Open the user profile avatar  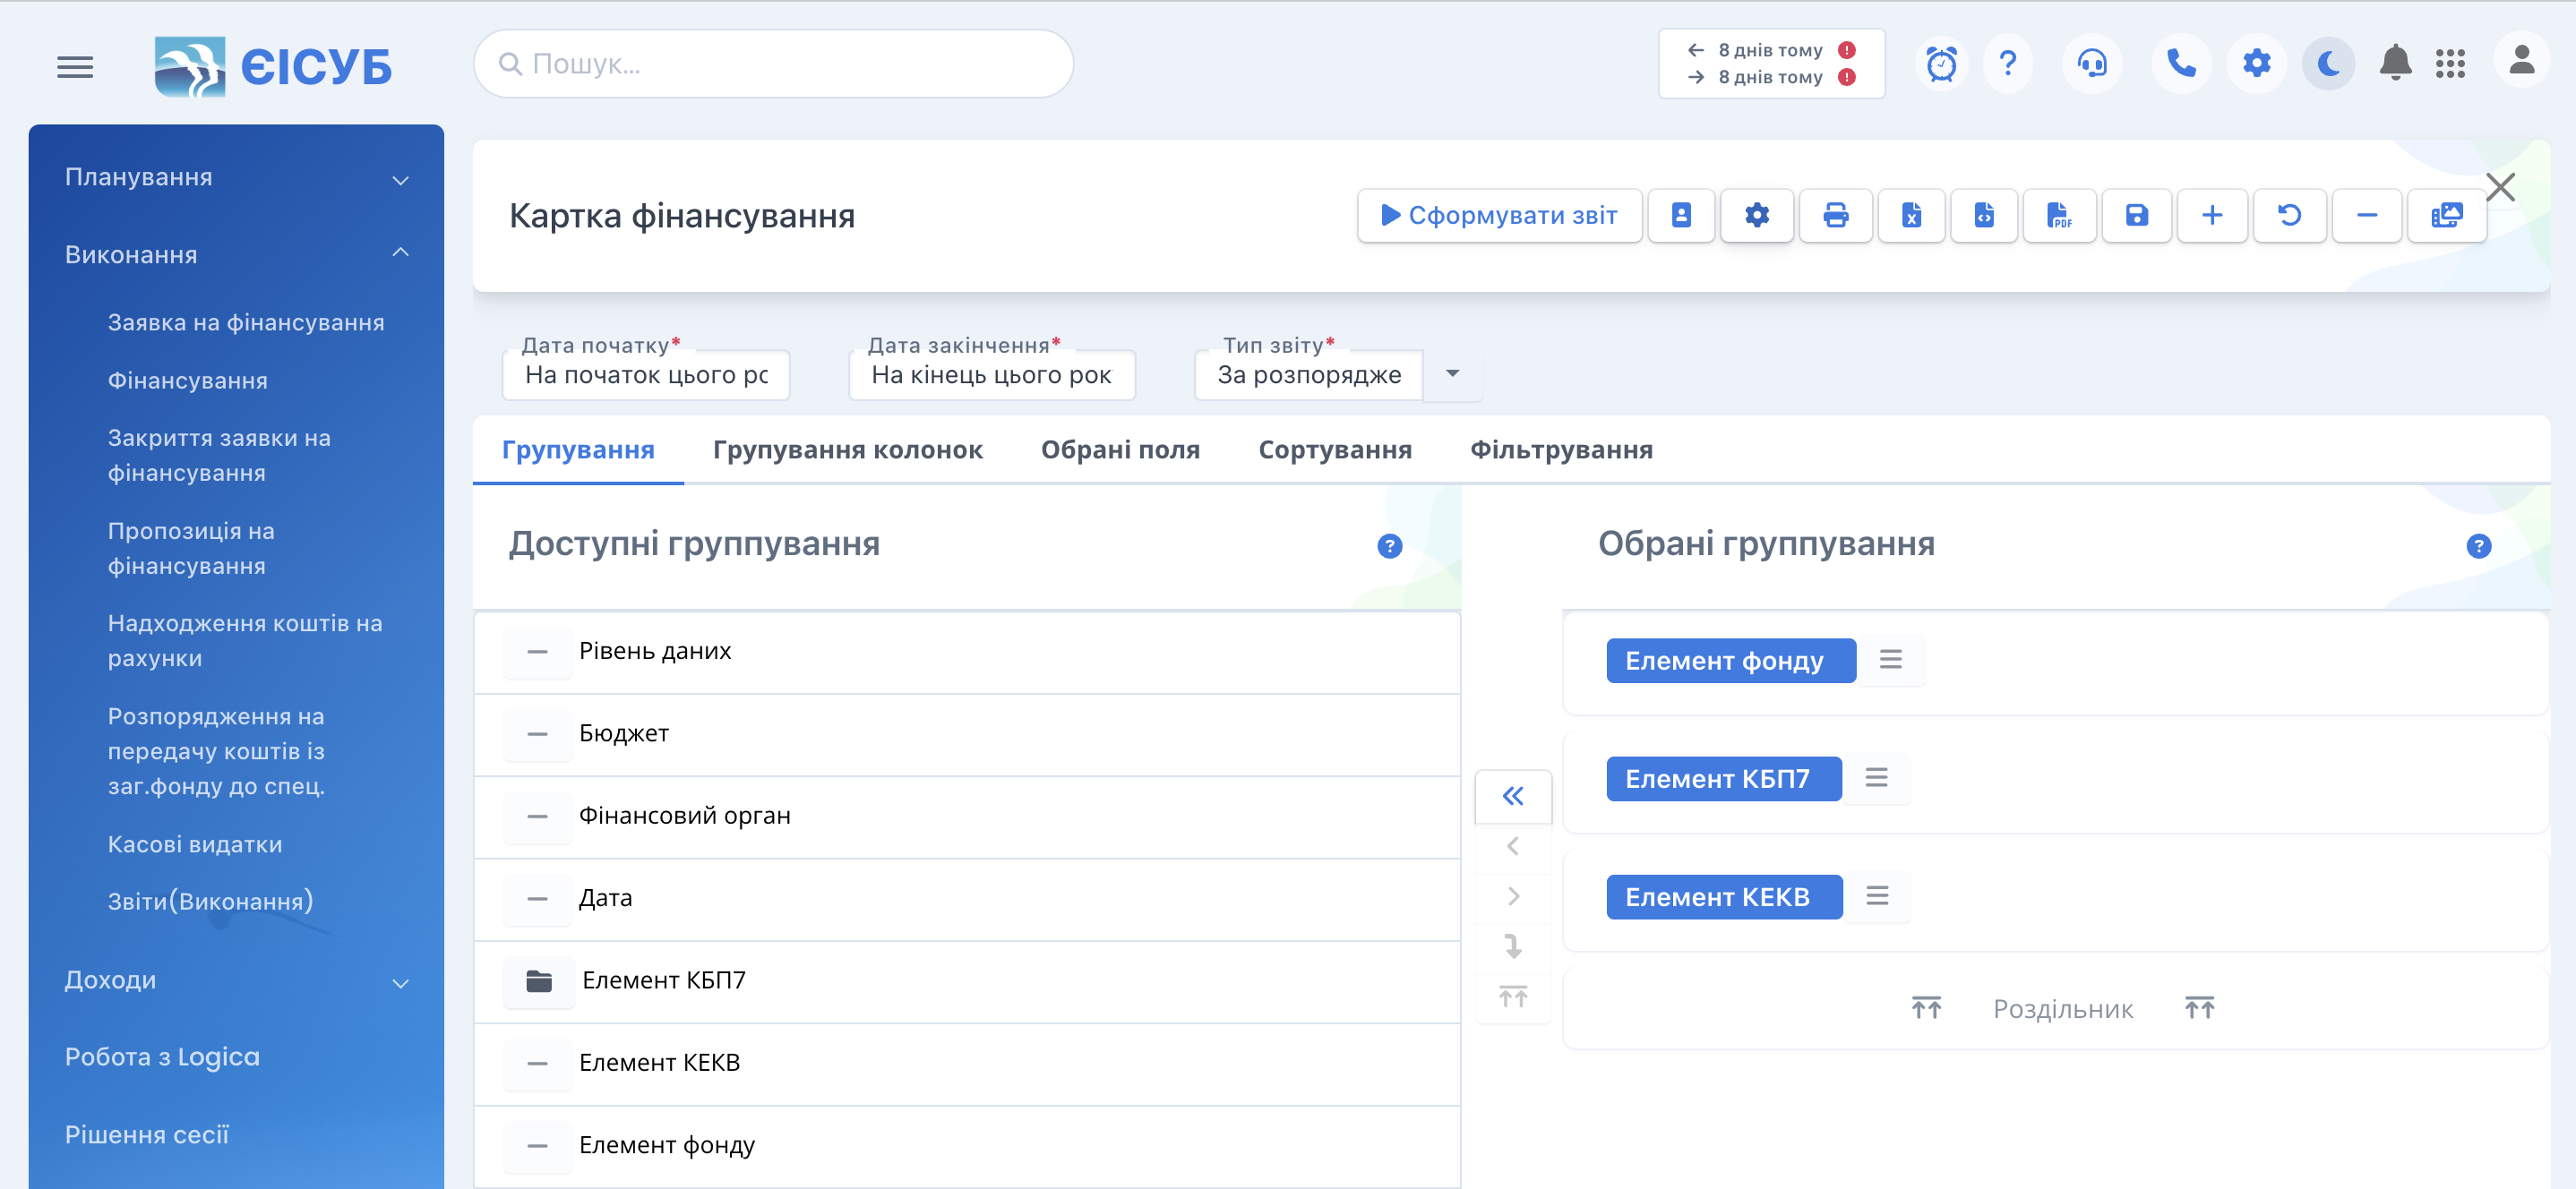click(x=2521, y=61)
